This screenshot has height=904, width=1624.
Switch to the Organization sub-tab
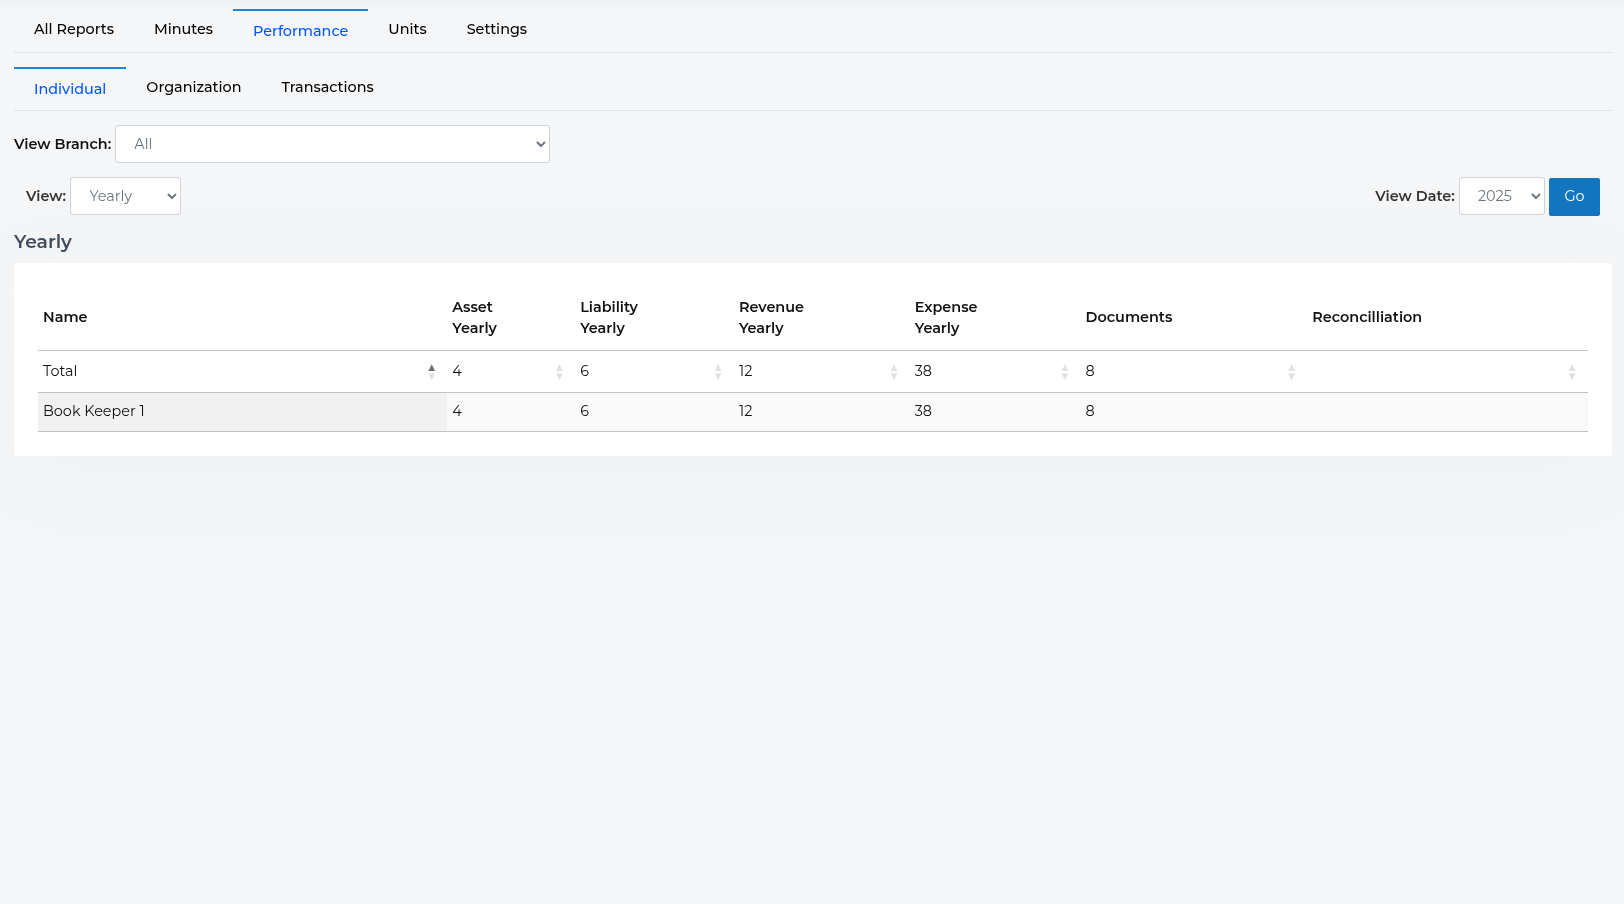coord(193,87)
